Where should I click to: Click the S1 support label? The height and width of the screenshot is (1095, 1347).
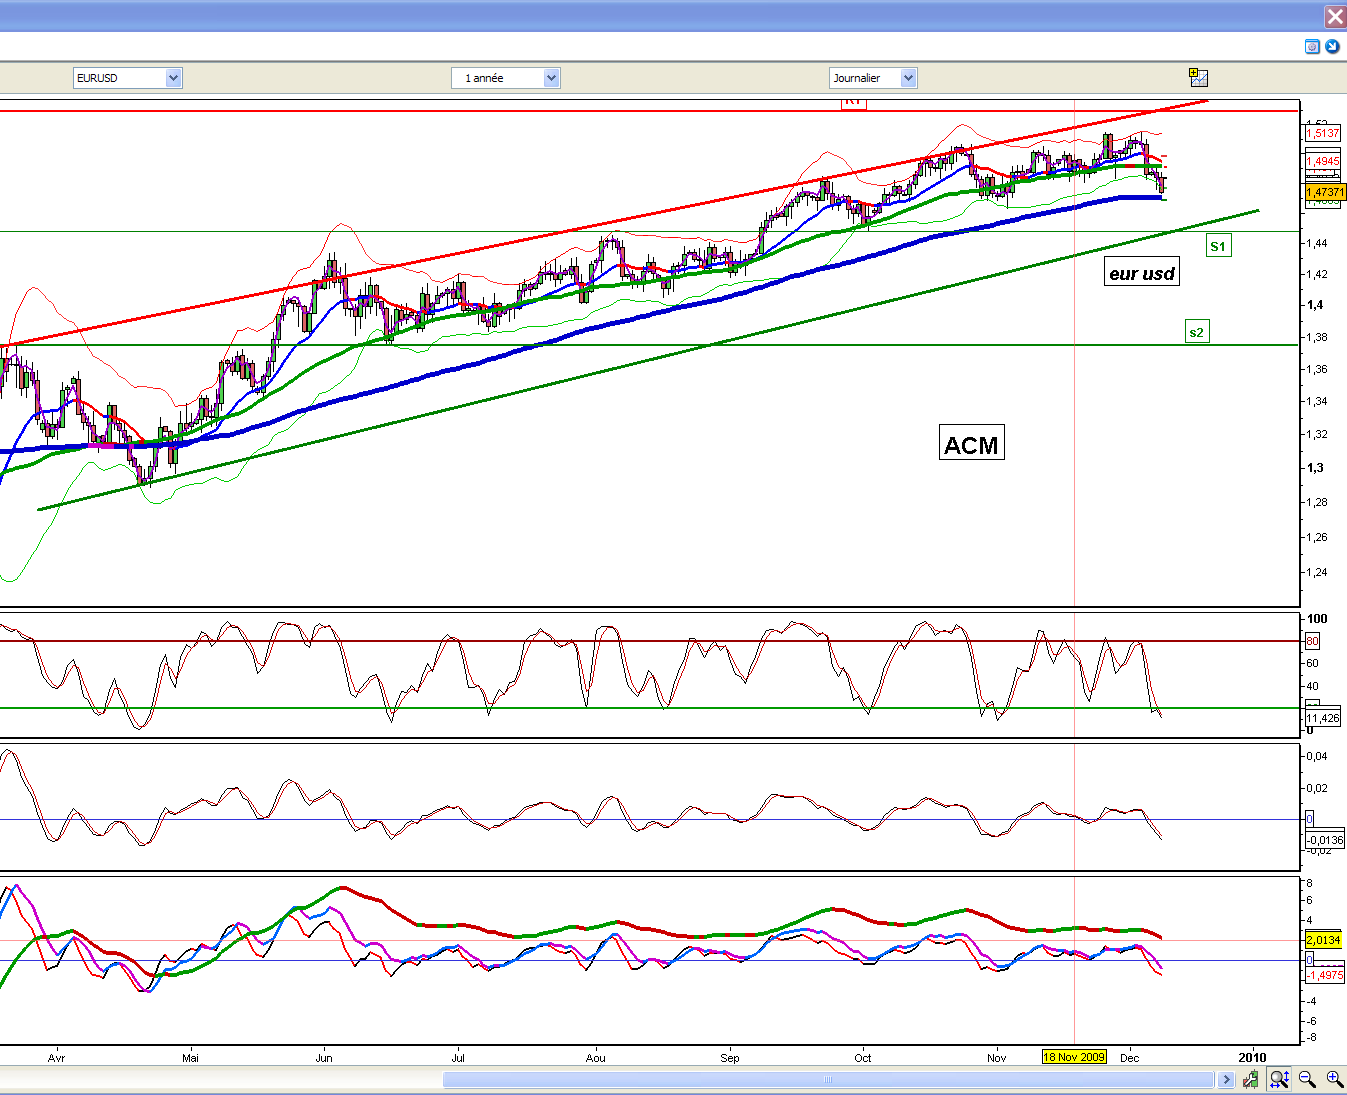(x=1217, y=246)
